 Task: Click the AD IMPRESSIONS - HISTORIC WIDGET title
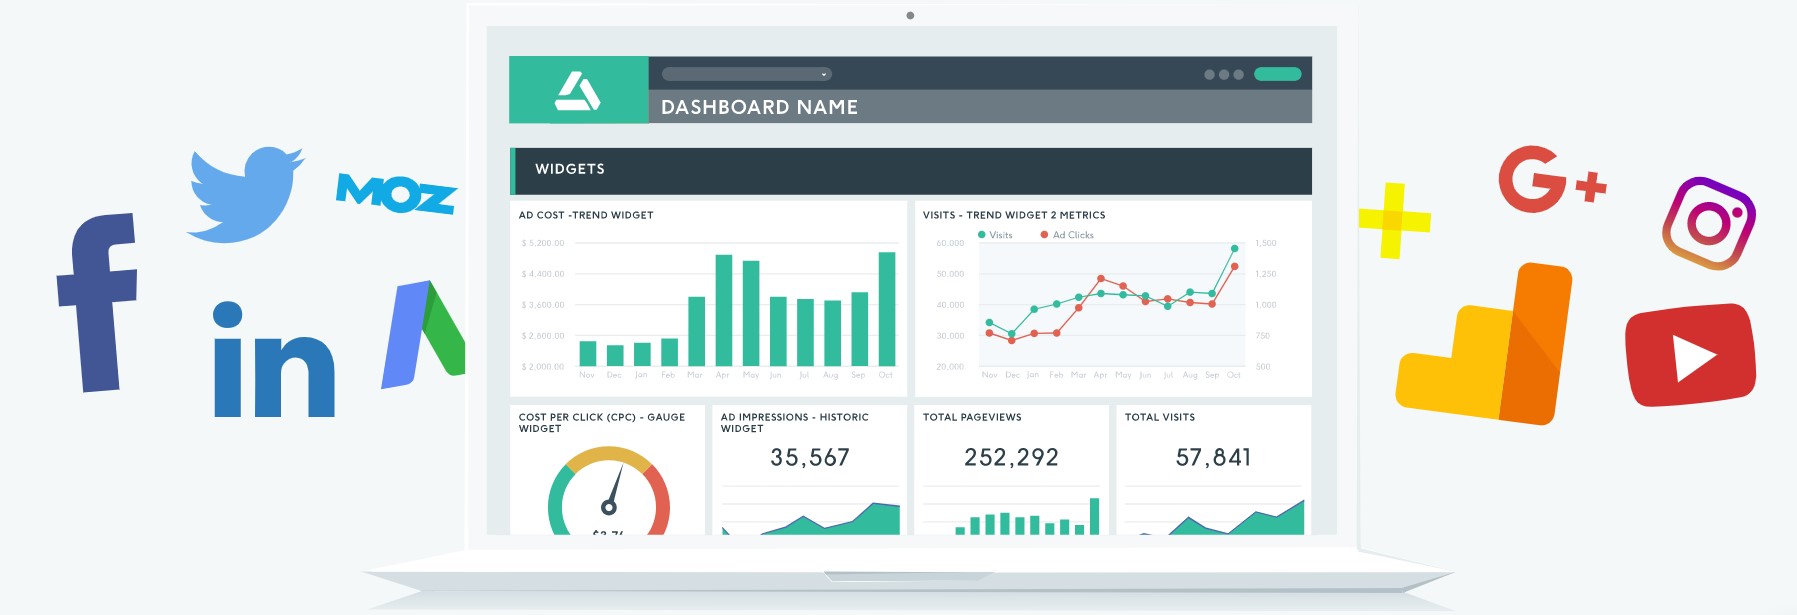[x=795, y=423]
